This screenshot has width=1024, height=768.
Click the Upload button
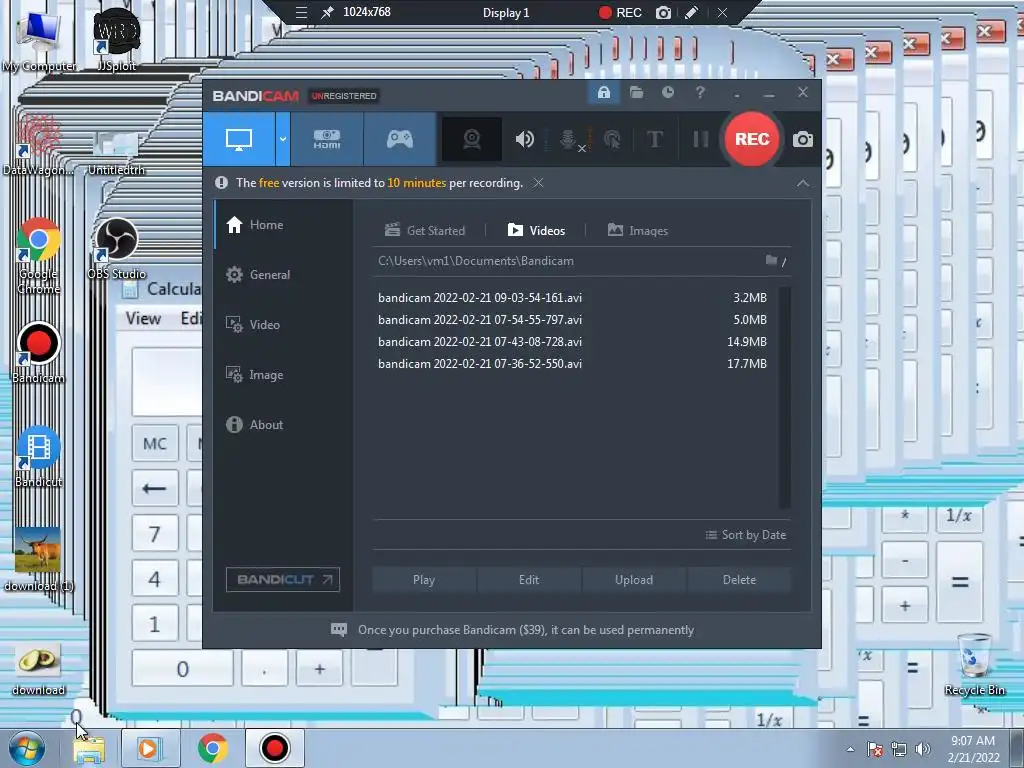[x=634, y=580]
